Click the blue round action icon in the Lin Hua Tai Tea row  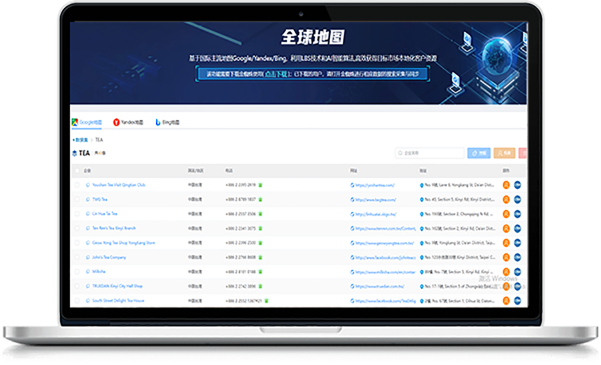[517, 214]
